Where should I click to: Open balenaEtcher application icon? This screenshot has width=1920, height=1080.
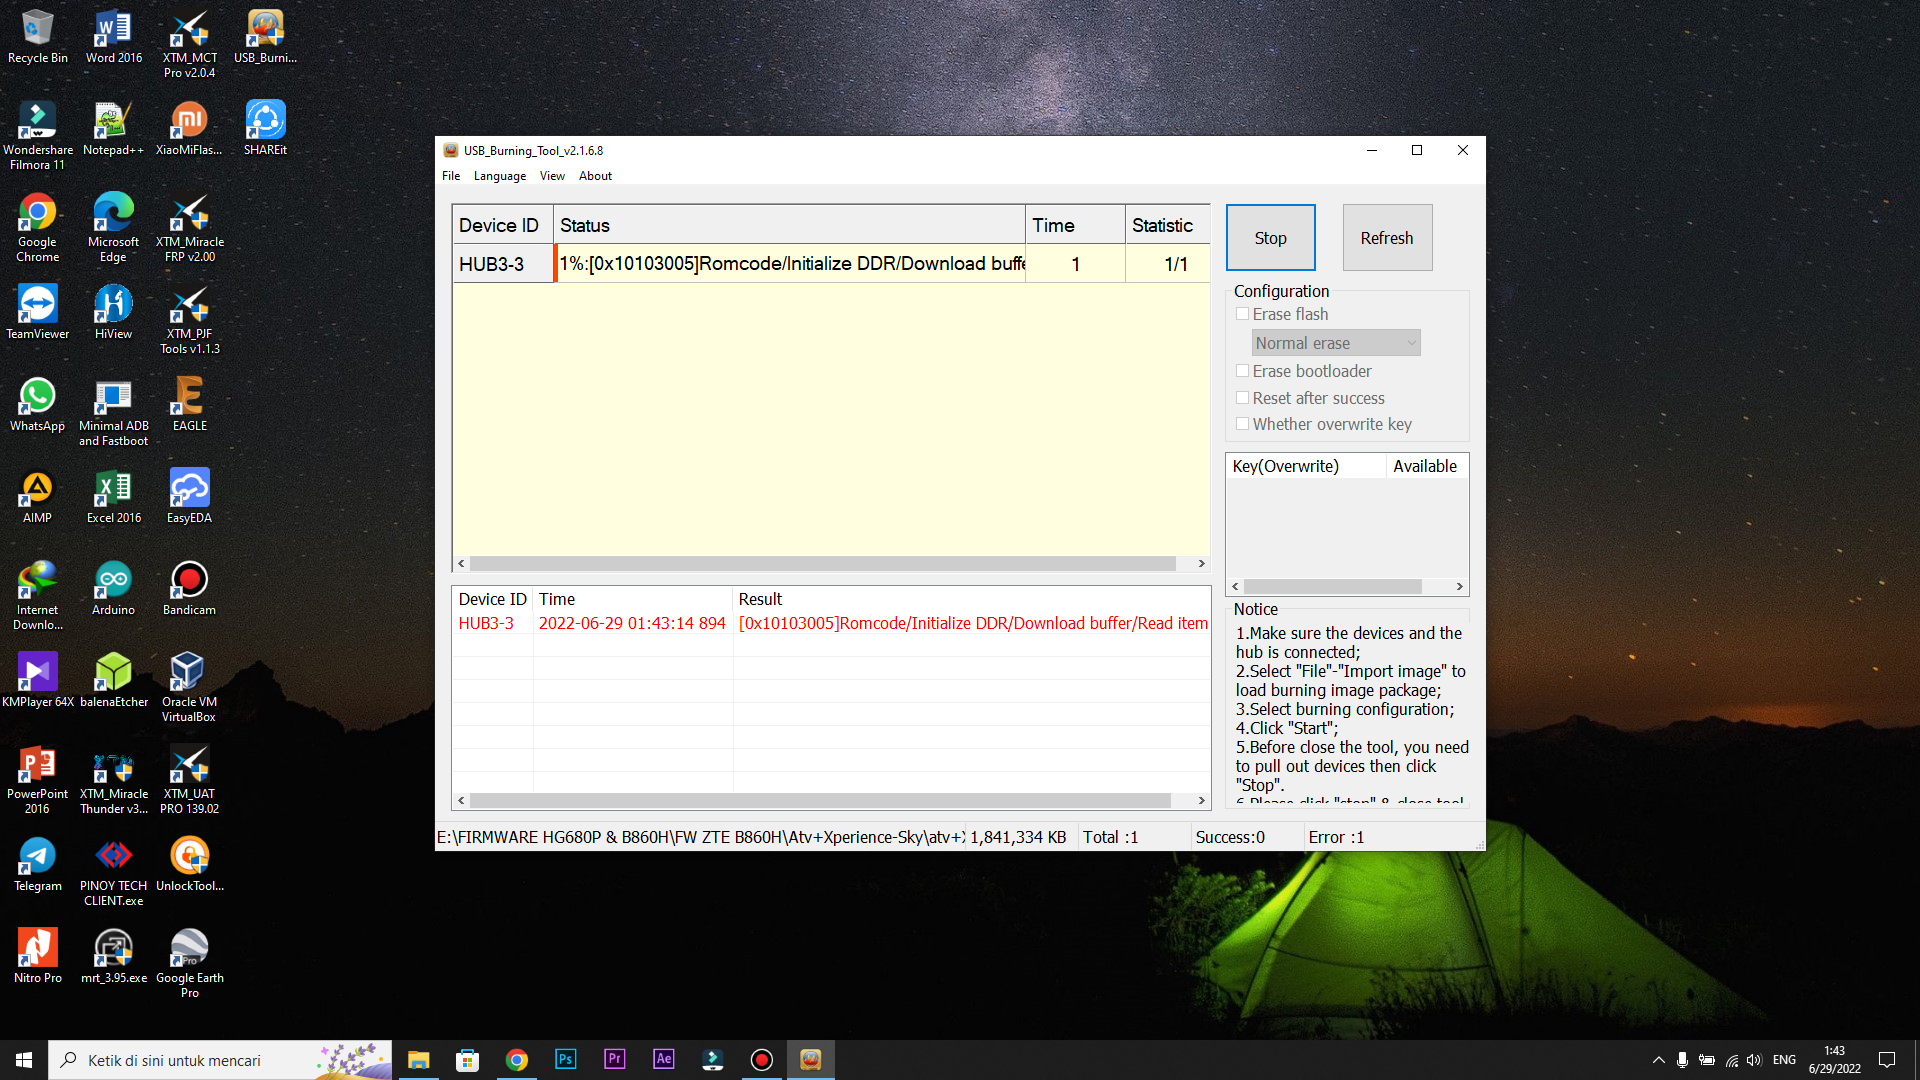point(111,673)
